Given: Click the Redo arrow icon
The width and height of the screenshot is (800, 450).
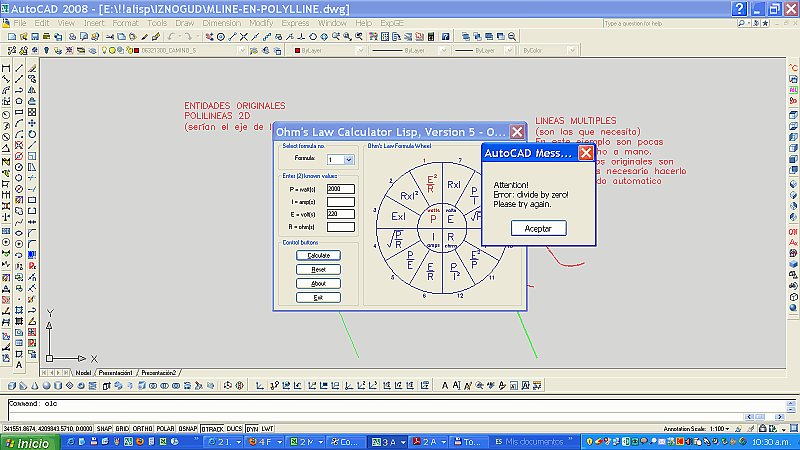Looking at the screenshot, I should [188, 36].
